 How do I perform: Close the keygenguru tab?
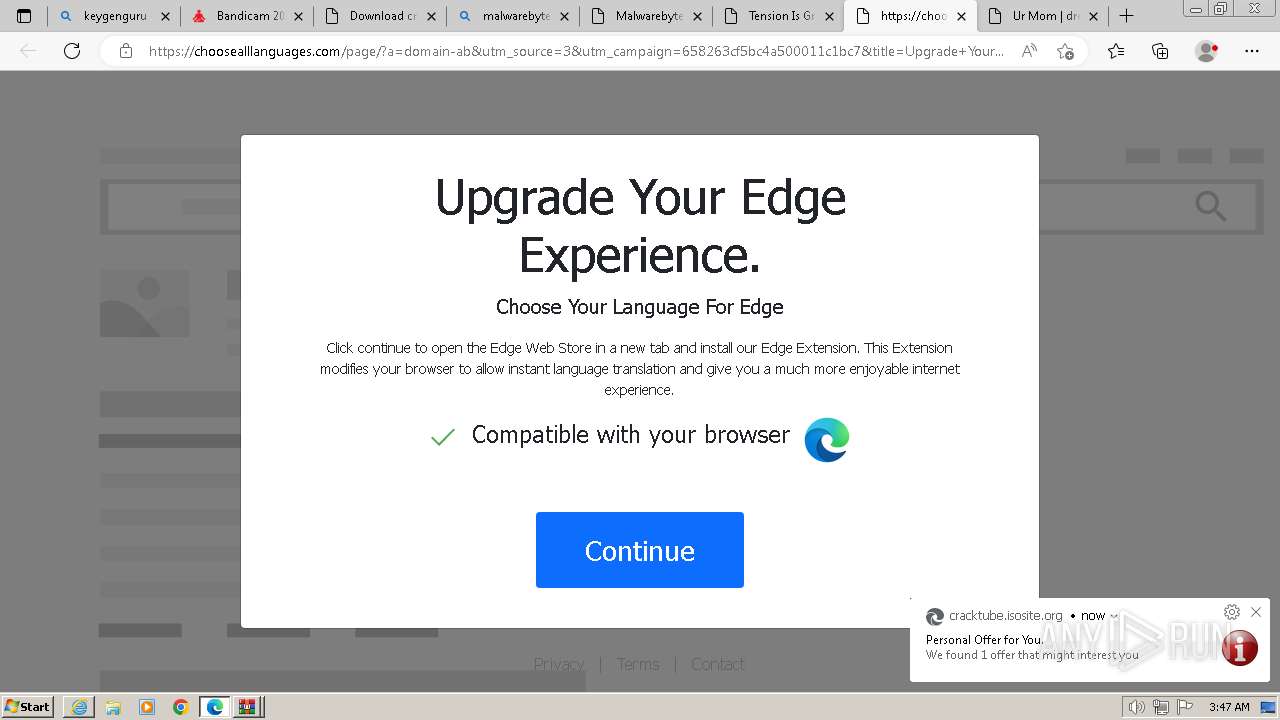165,16
